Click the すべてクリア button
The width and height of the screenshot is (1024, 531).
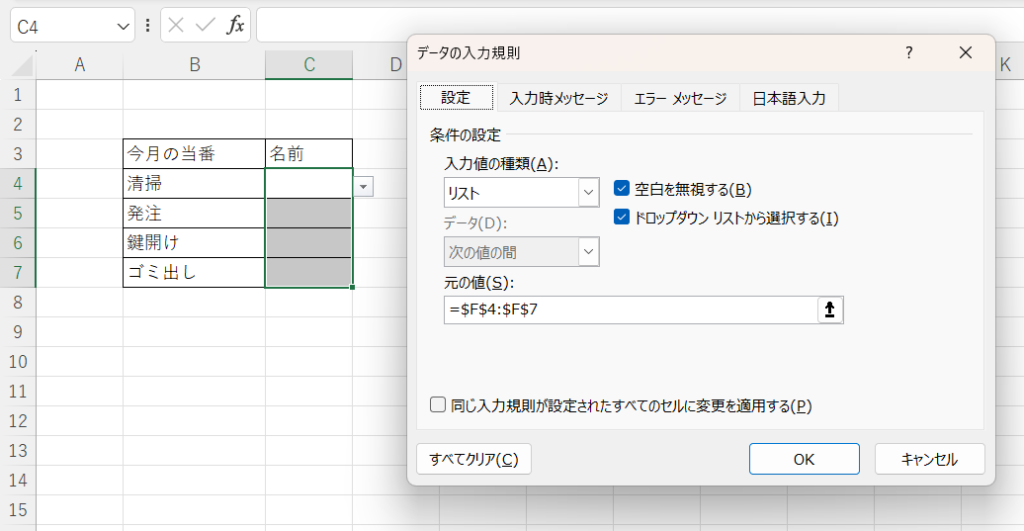point(473,459)
